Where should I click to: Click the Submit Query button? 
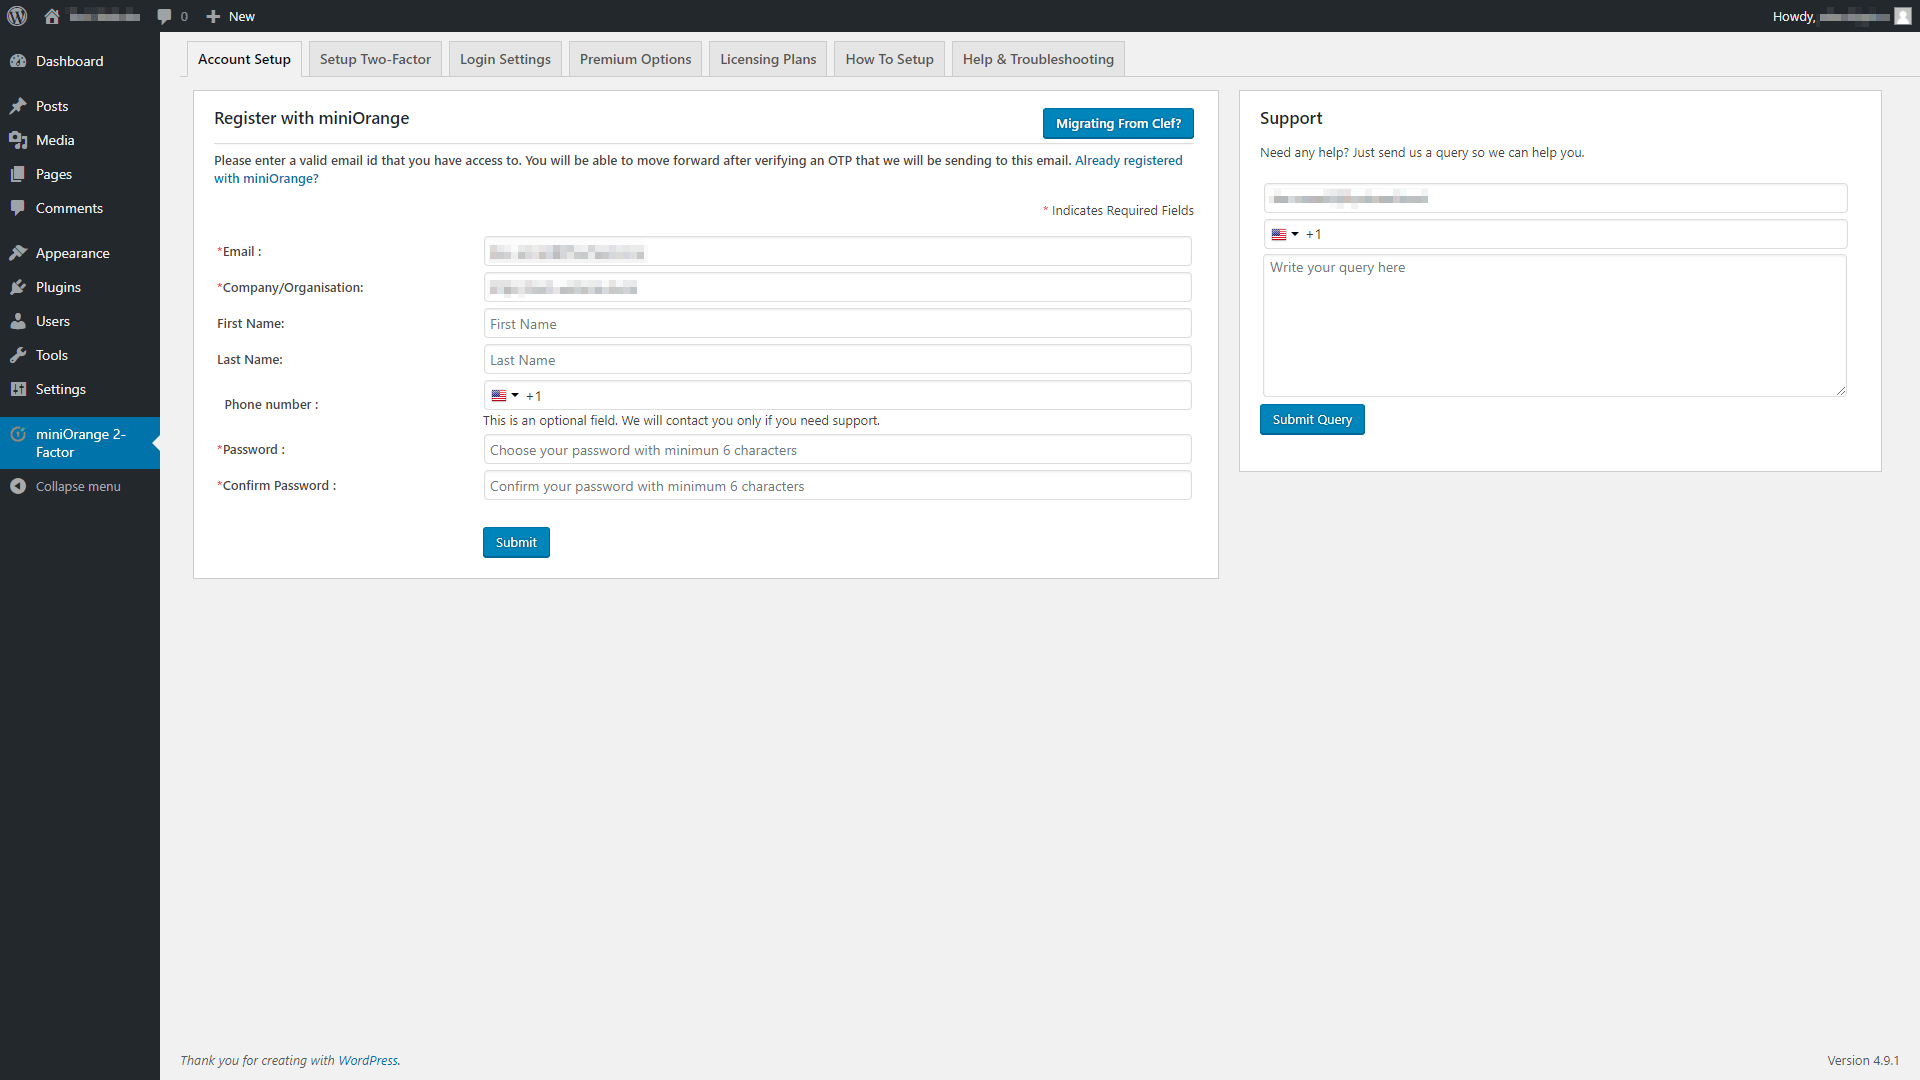pyautogui.click(x=1312, y=419)
